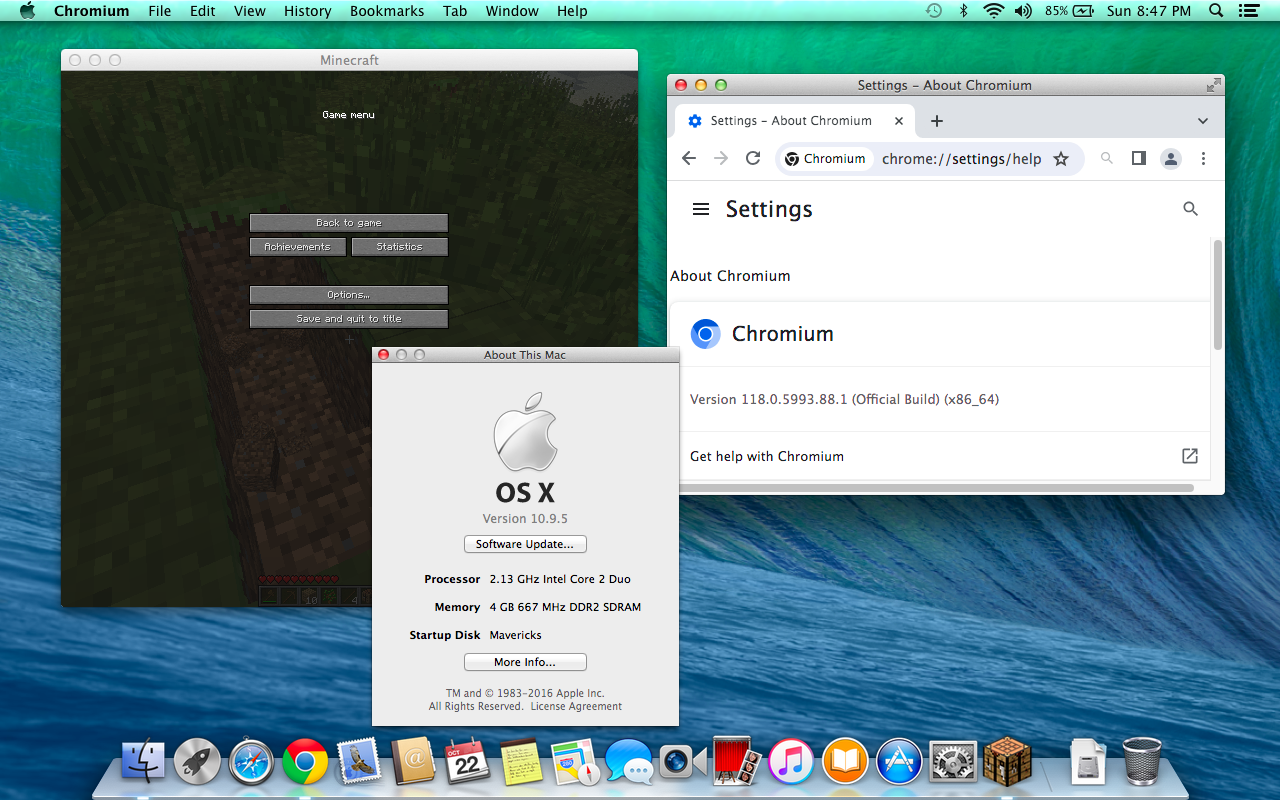View site information via Chromium chip

[825, 159]
